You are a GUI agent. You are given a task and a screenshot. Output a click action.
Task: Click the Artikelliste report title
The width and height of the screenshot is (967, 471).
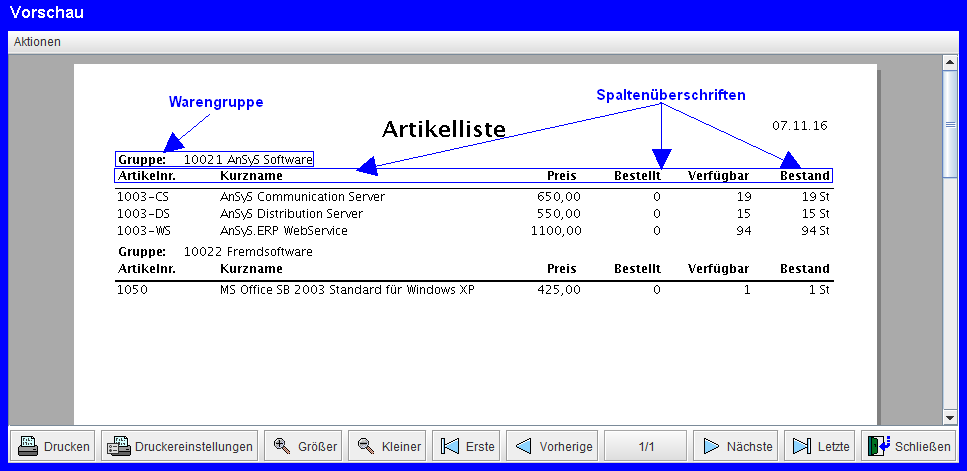(x=444, y=129)
